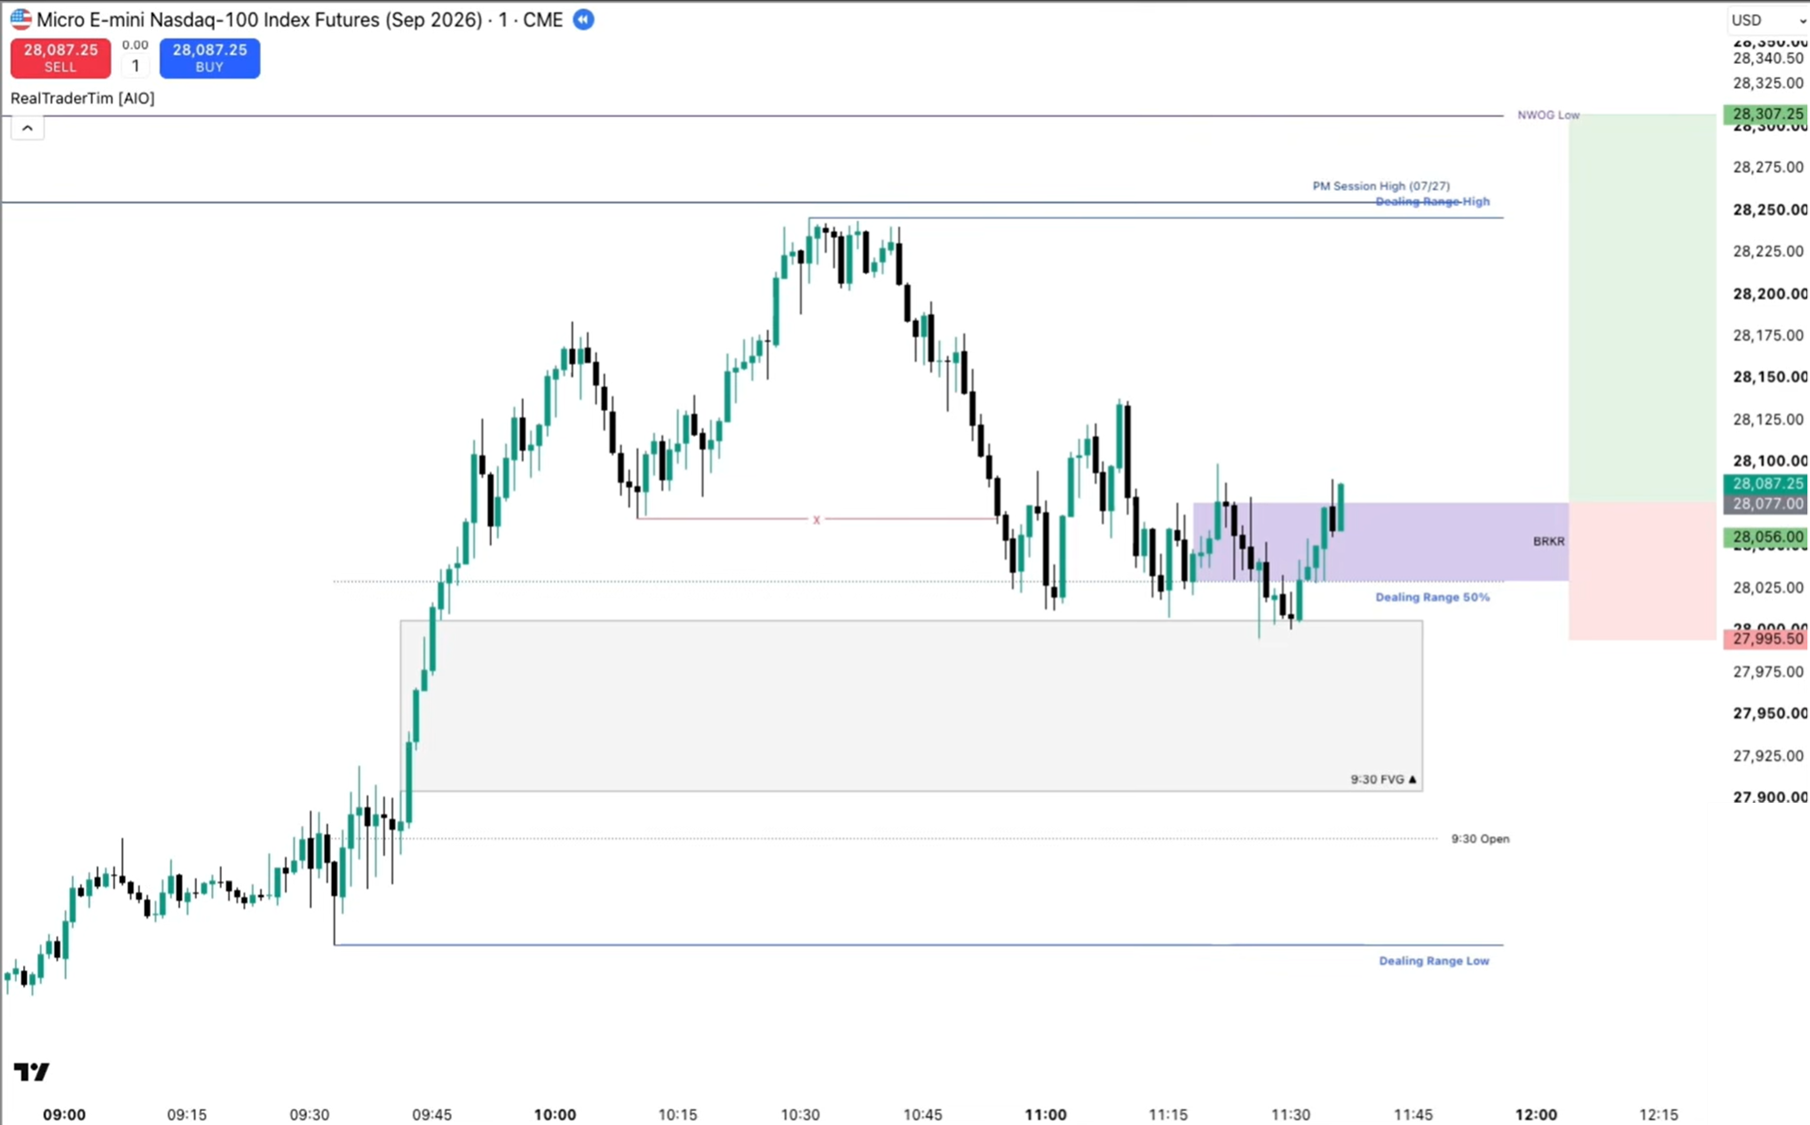Click the 28,150.00 price axis label
The width and height of the screenshot is (1810, 1125).
pos(1770,377)
